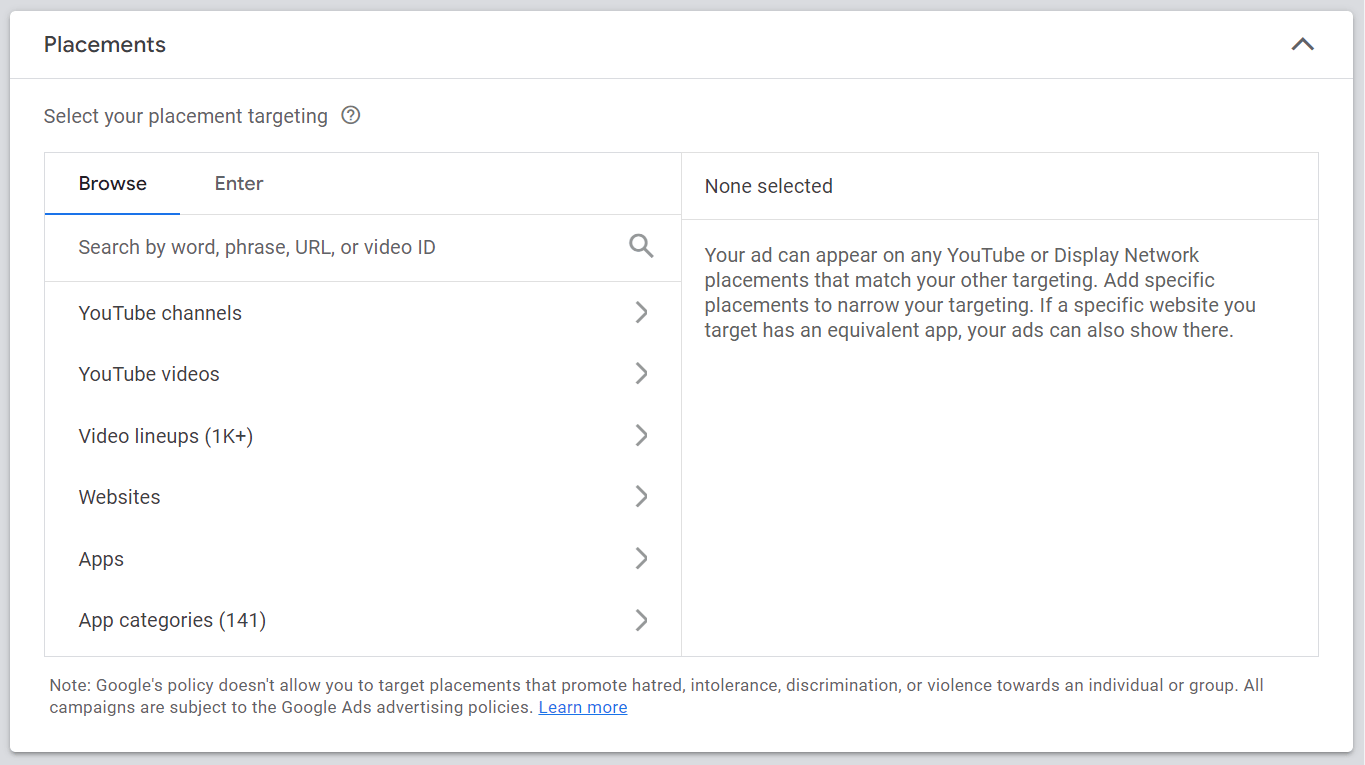
Task: Open the App categories list
Action: [x=171, y=620]
